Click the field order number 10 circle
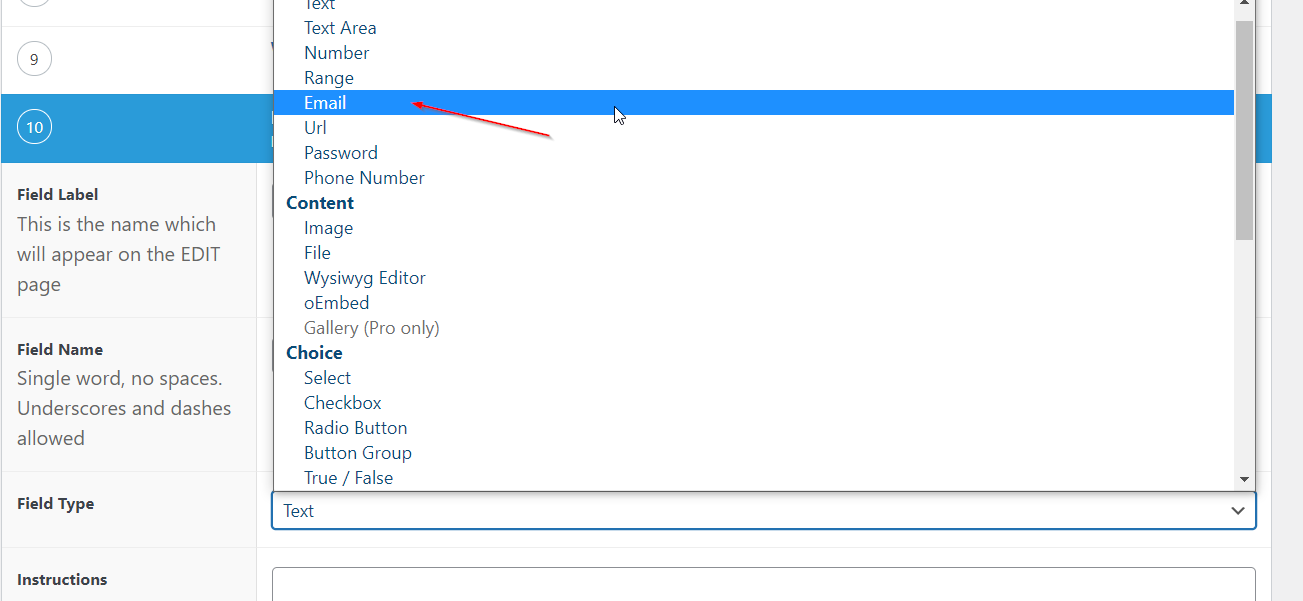The height and width of the screenshot is (601, 1303). click(35, 128)
